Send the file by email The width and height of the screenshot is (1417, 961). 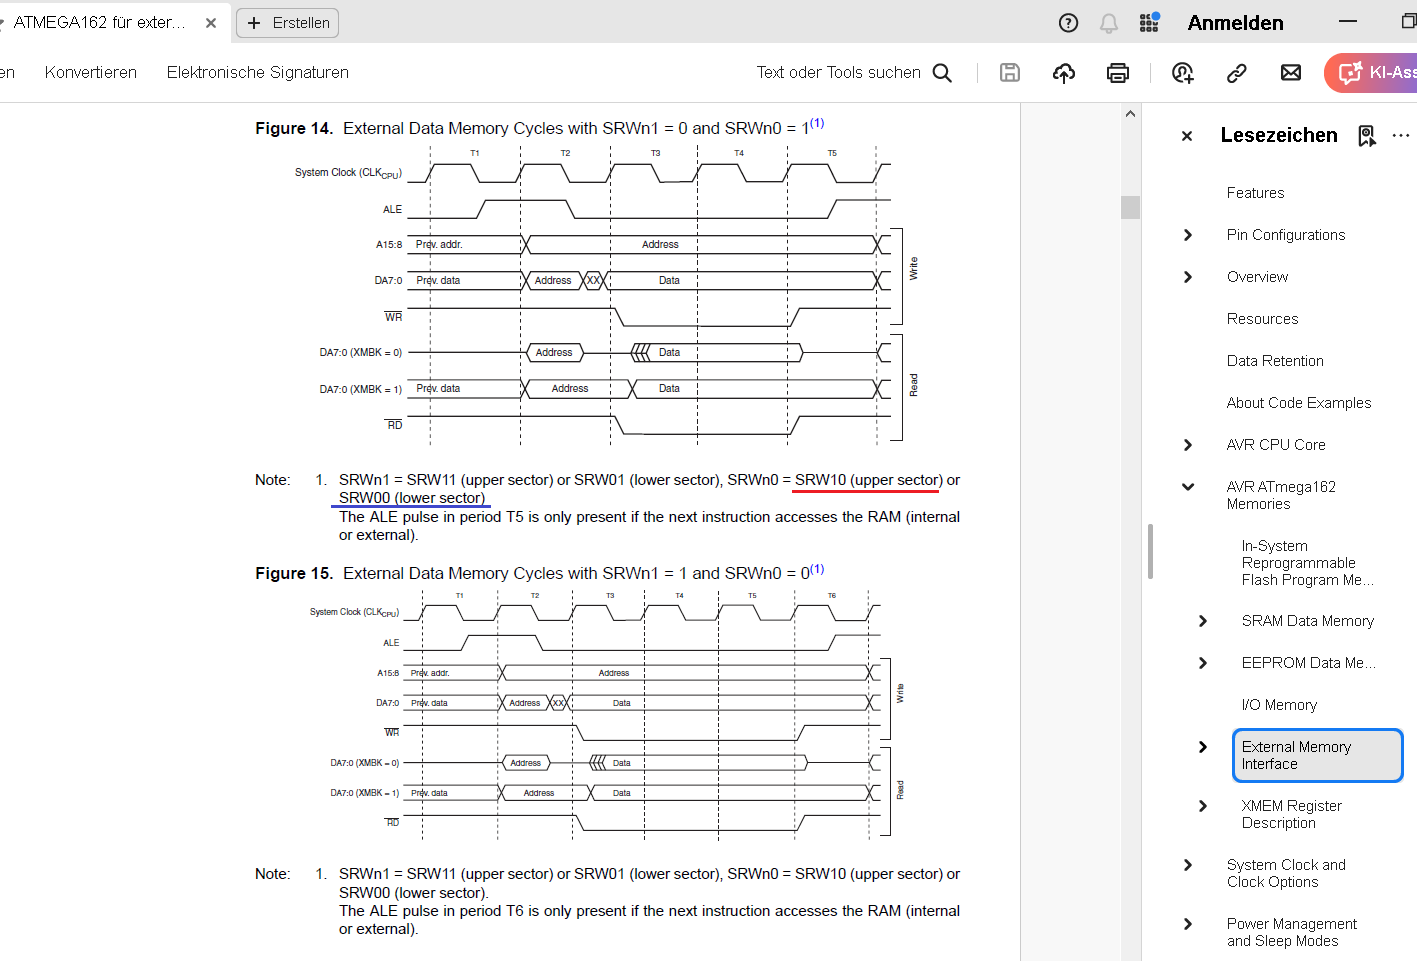click(1291, 72)
